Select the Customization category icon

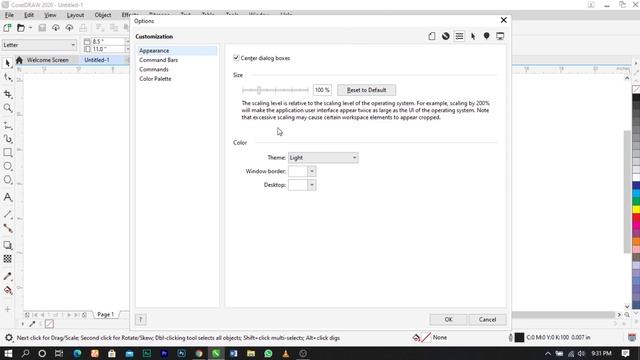pyautogui.click(x=459, y=36)
